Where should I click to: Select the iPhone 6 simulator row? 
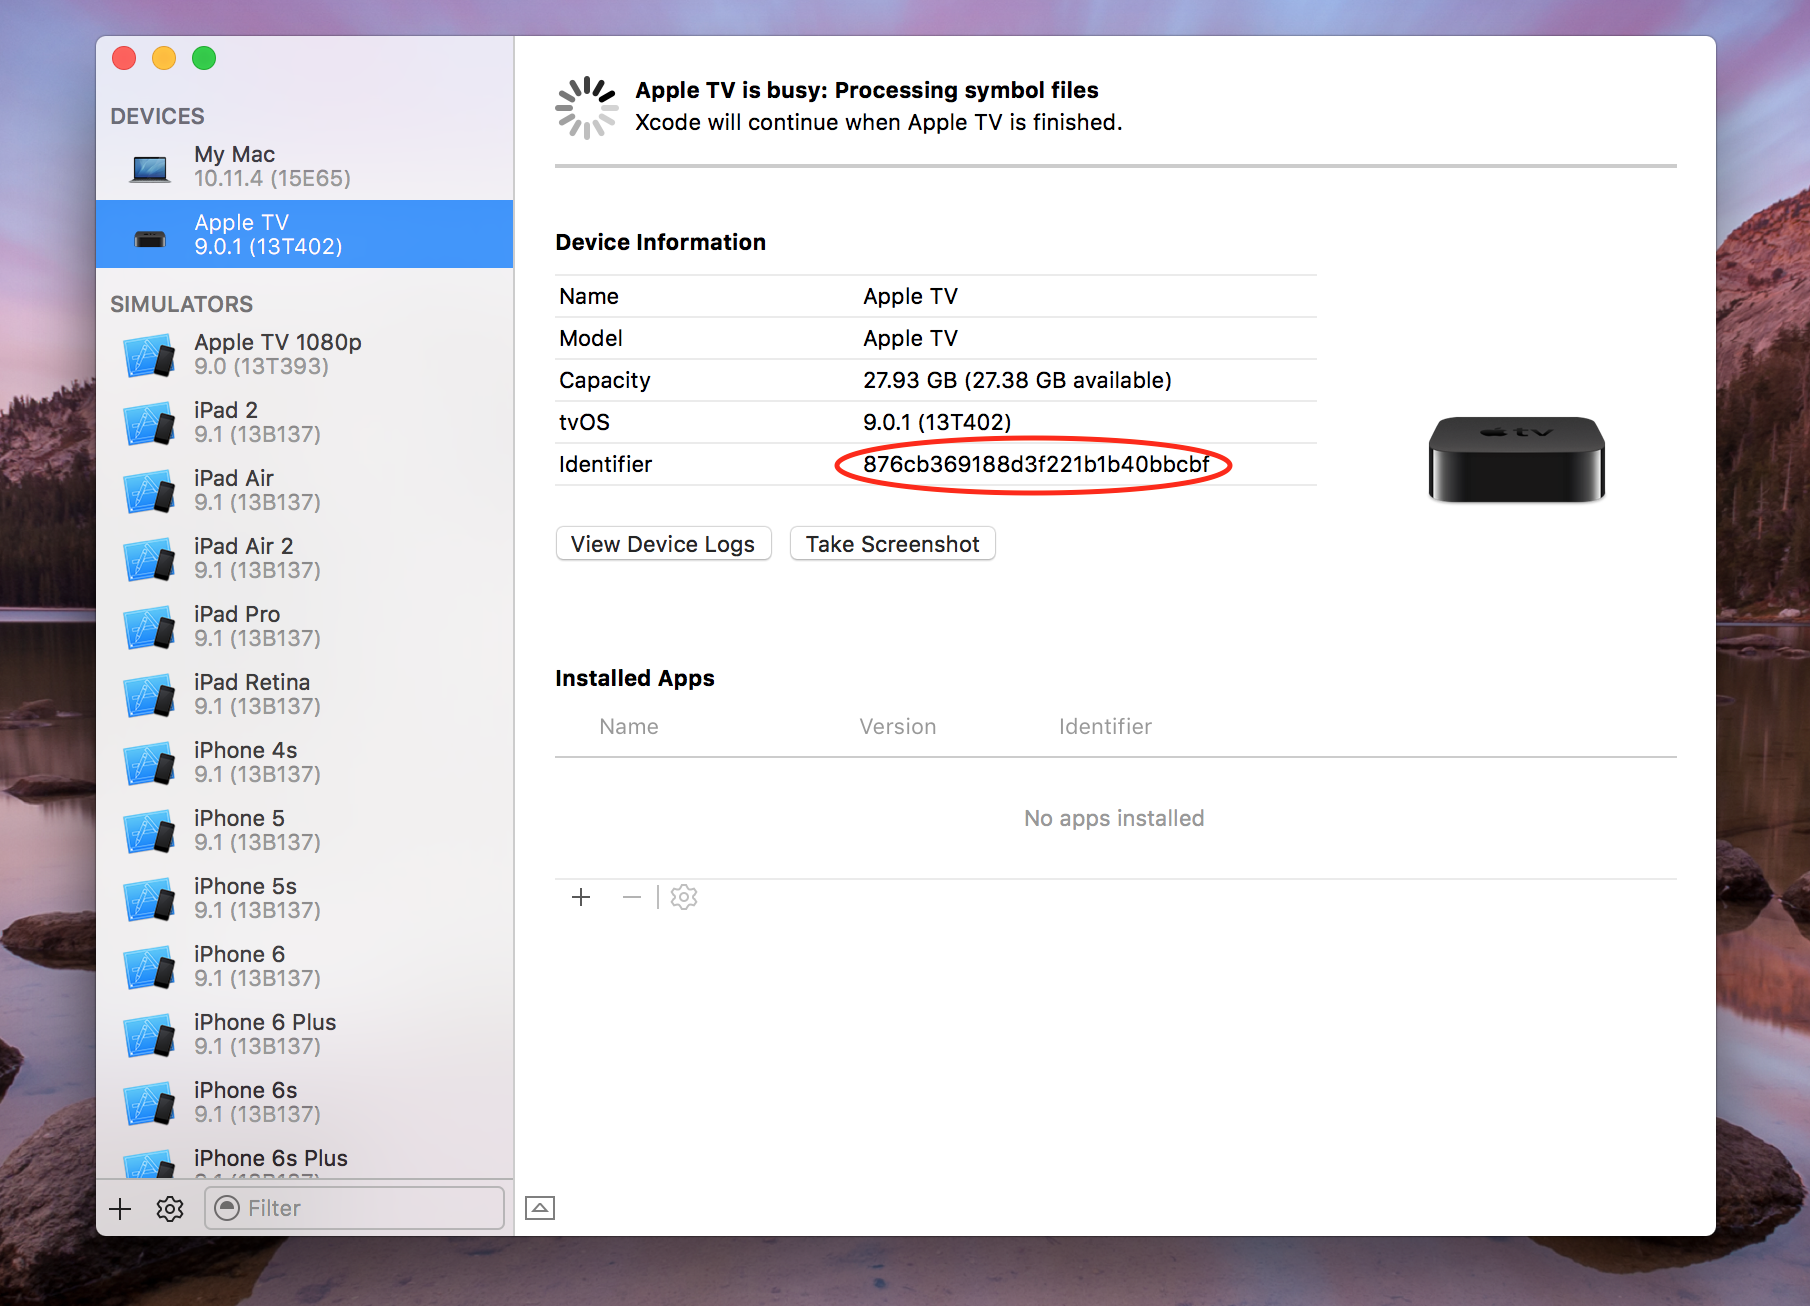305,967
